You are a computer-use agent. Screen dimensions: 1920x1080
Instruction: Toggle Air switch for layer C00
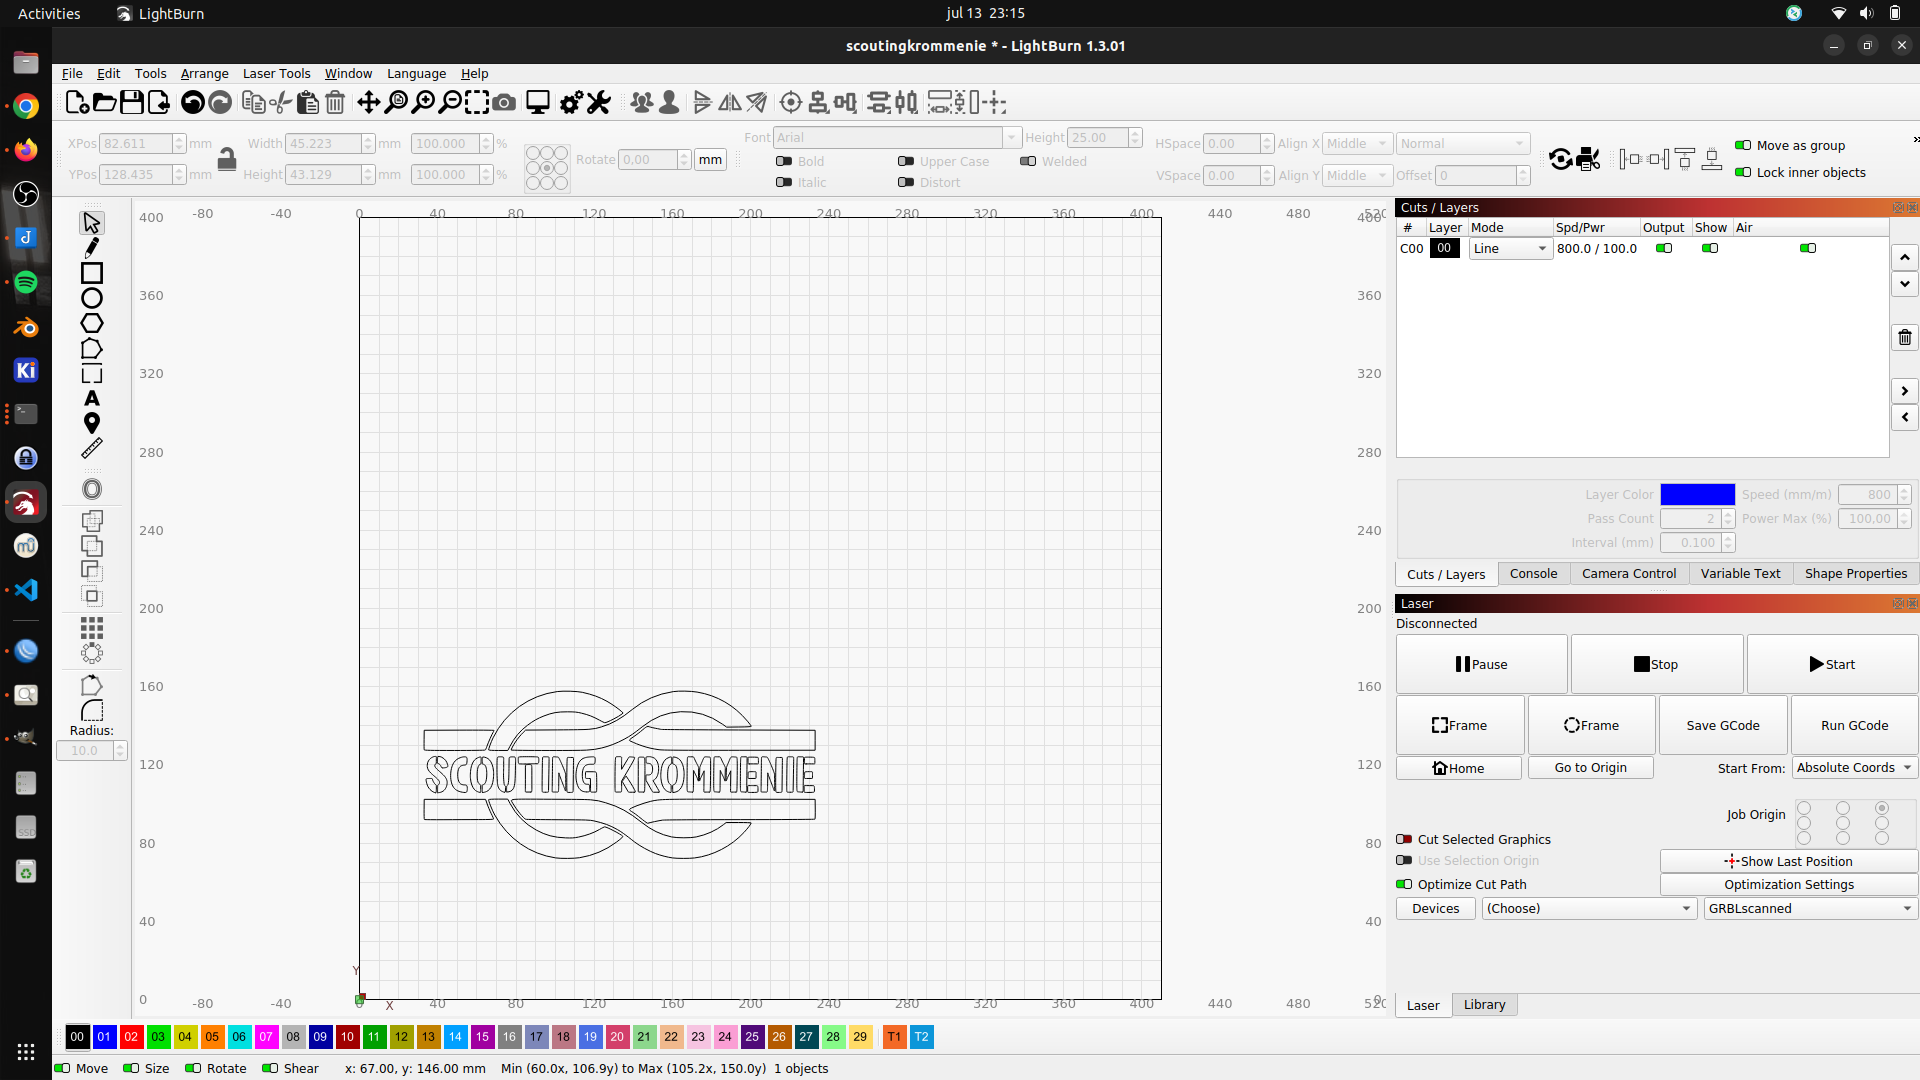coord(1808,248)
